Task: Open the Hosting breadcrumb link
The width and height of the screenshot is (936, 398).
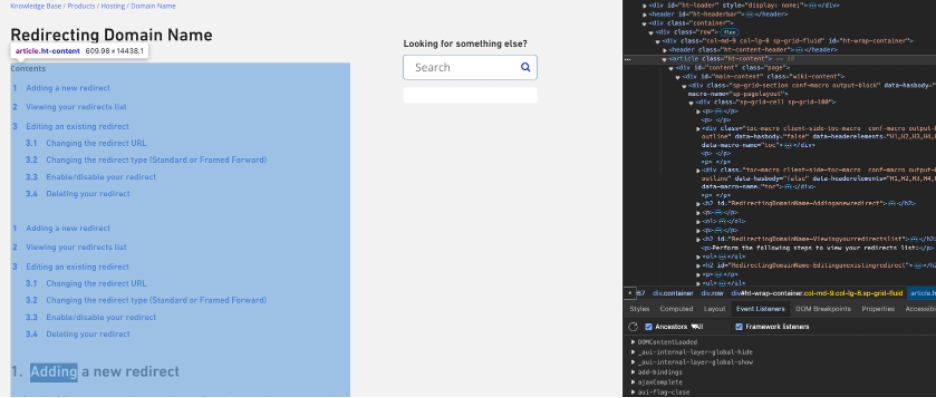Action: [x=112, y=6]
